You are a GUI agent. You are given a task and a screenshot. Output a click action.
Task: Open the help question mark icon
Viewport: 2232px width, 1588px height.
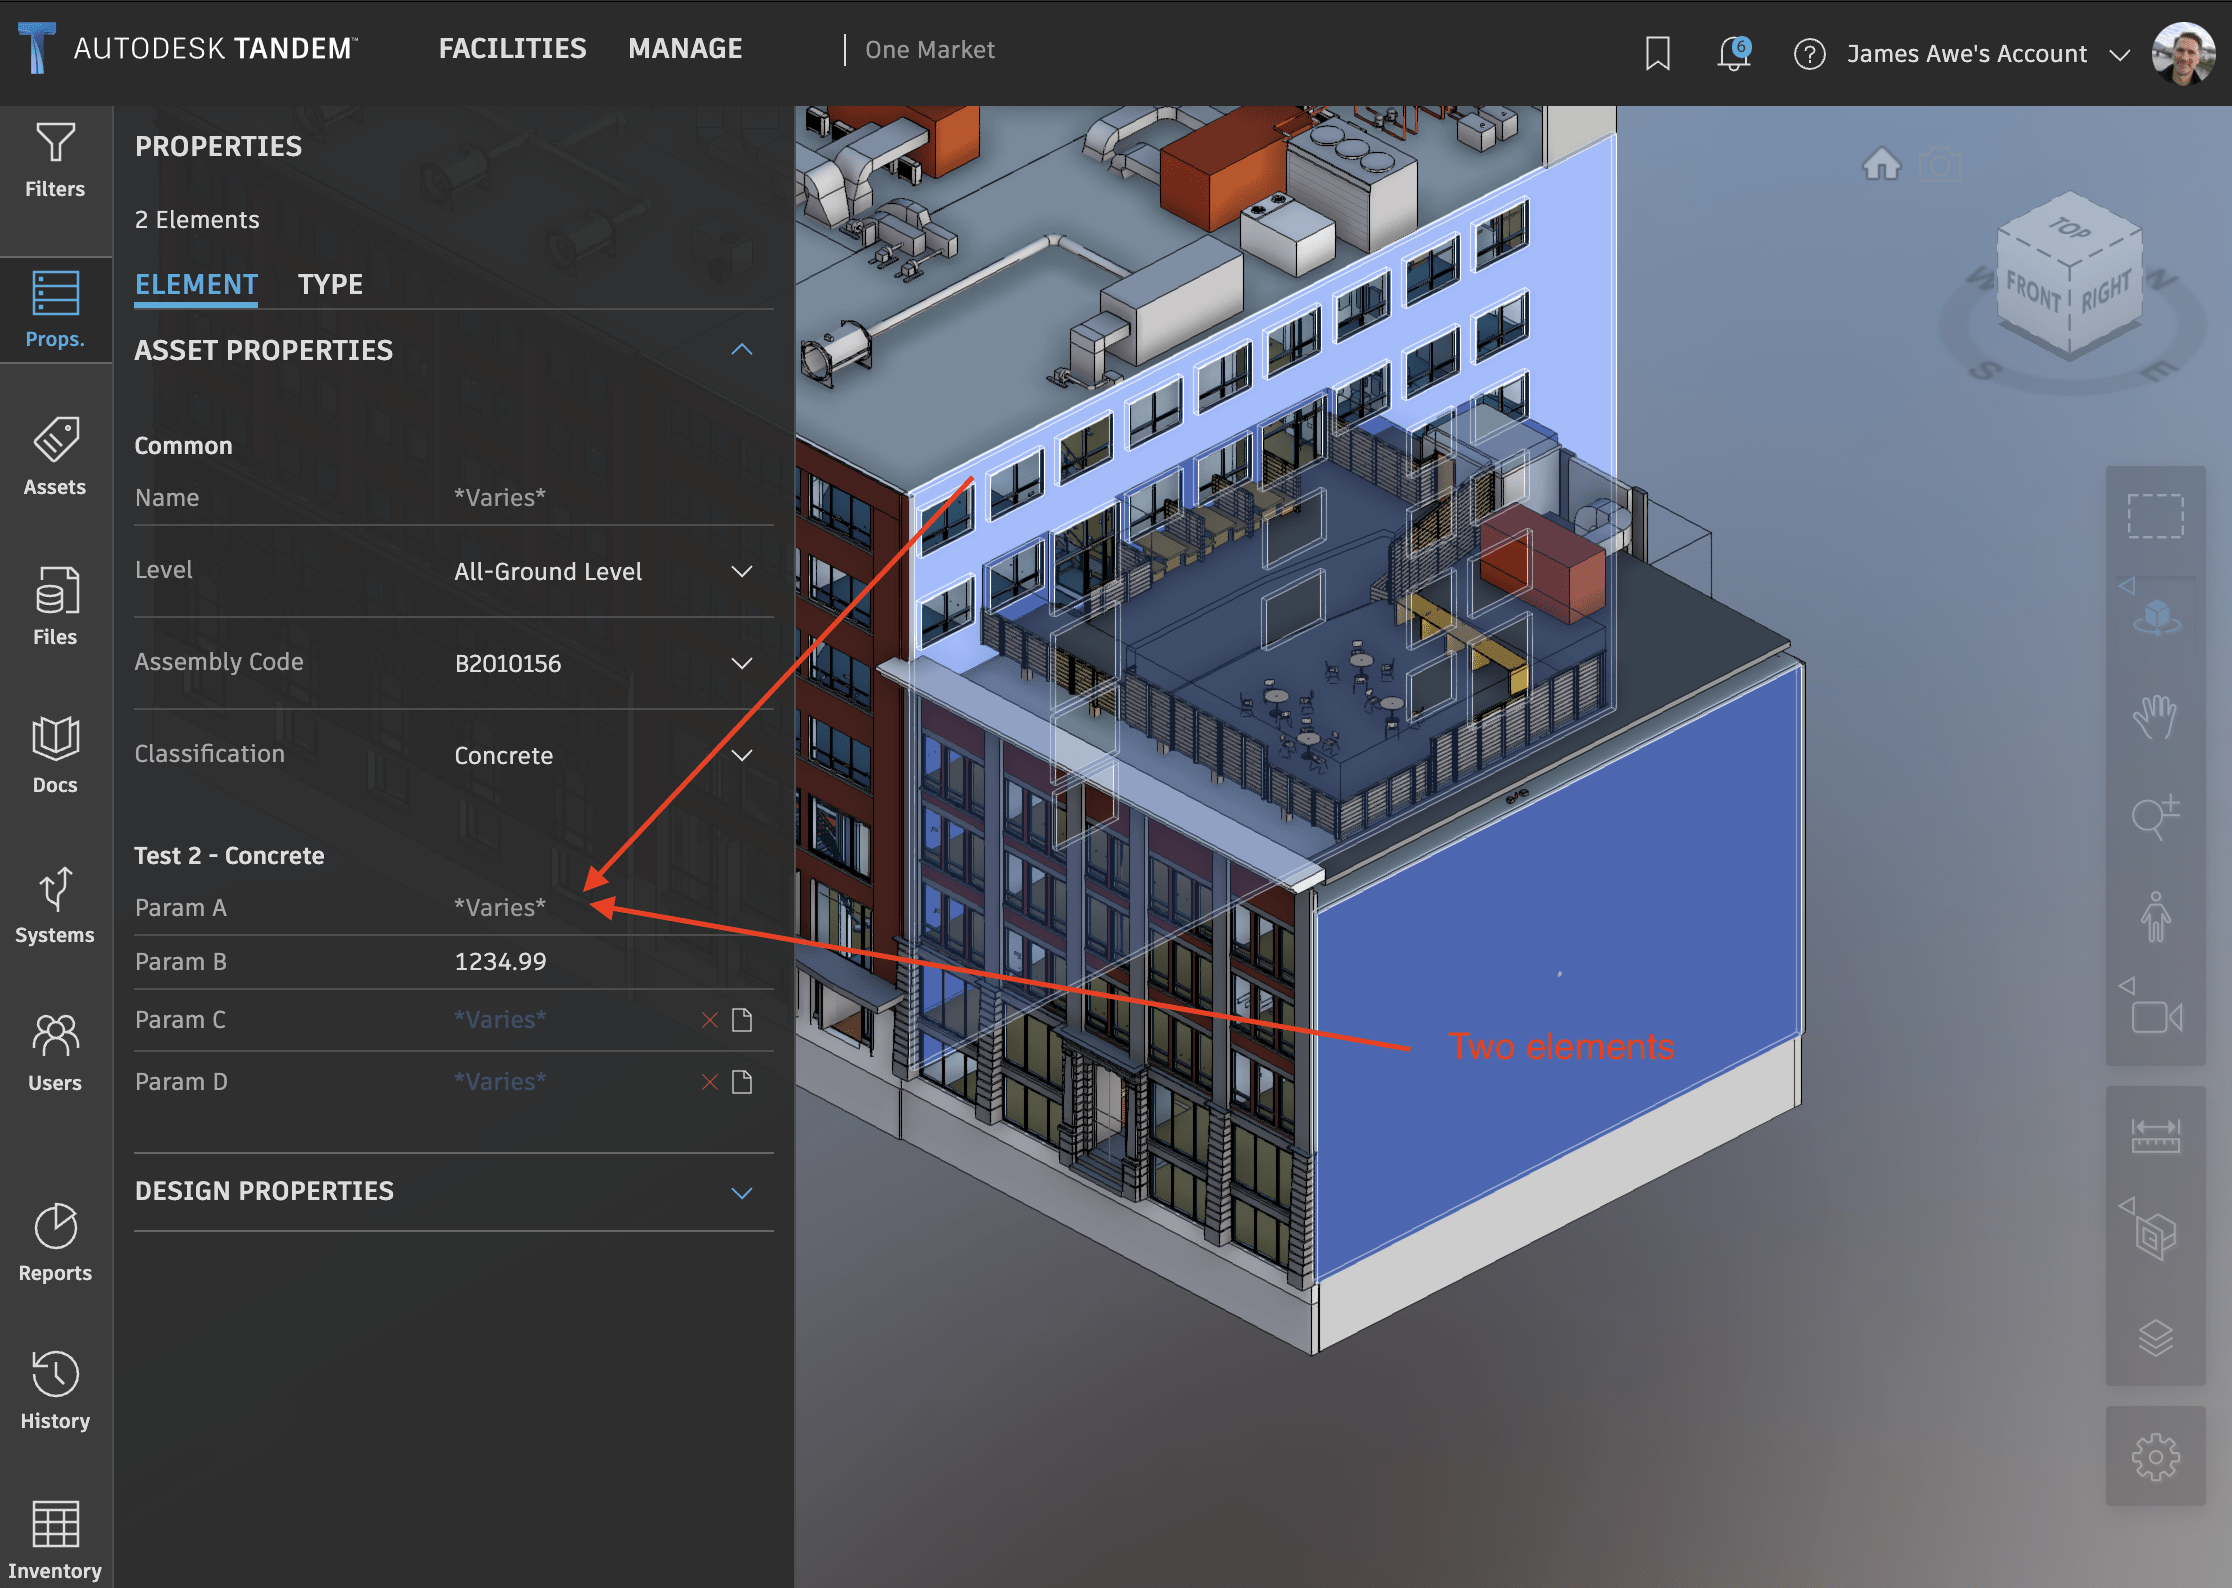click(1809, 54)
